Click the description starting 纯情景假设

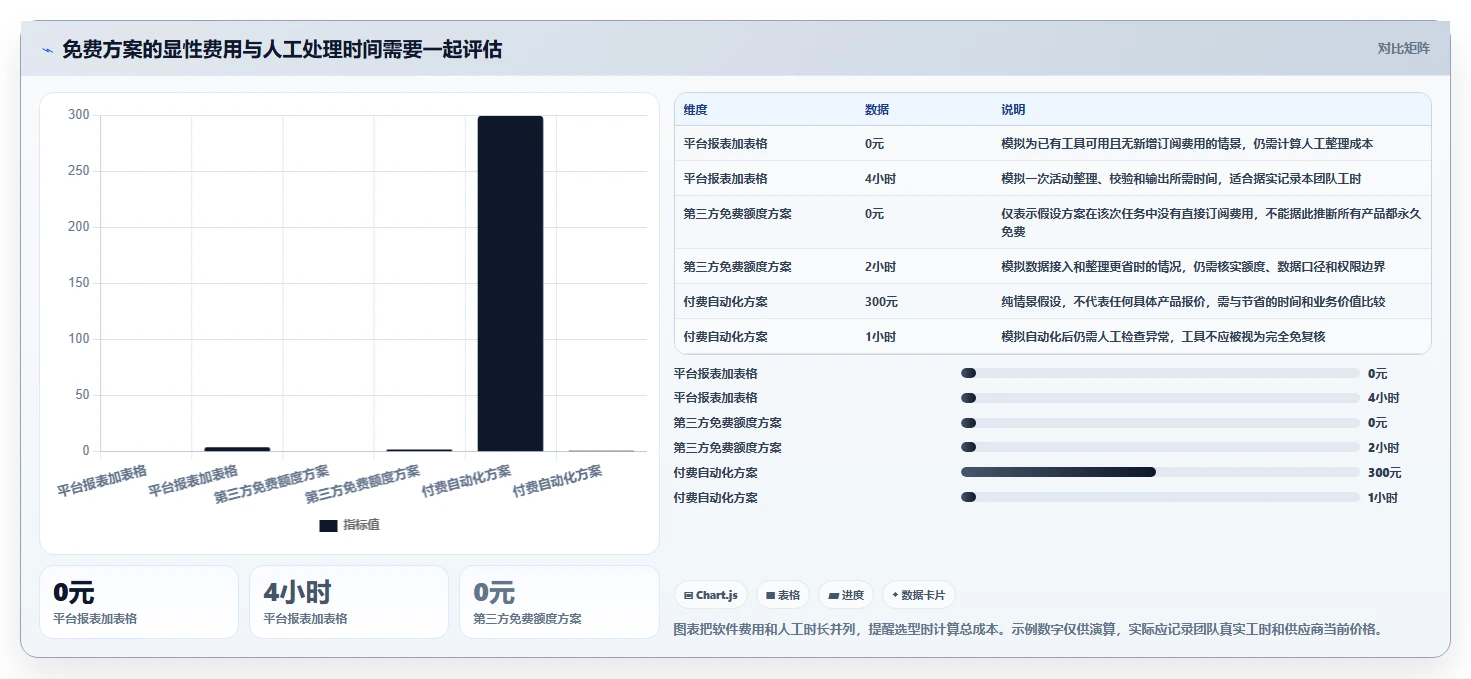1193,302
